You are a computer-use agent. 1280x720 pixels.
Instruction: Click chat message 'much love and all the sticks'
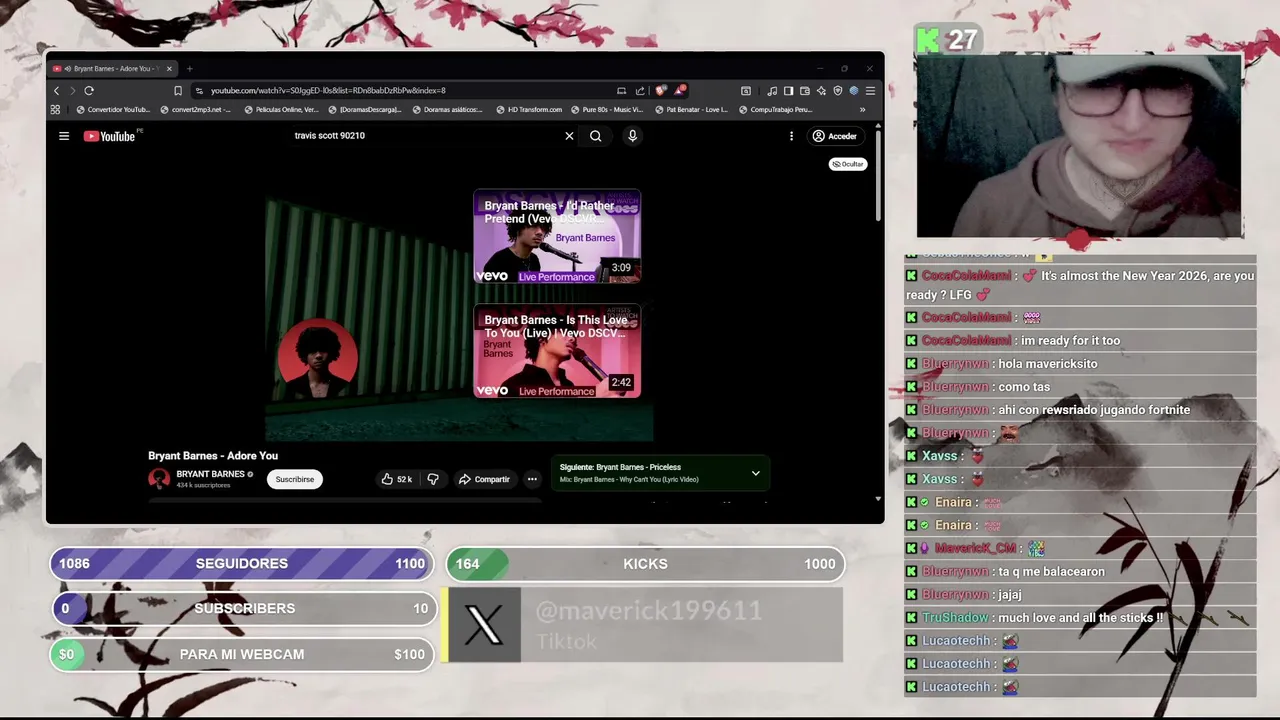[x=1080, y=618]
